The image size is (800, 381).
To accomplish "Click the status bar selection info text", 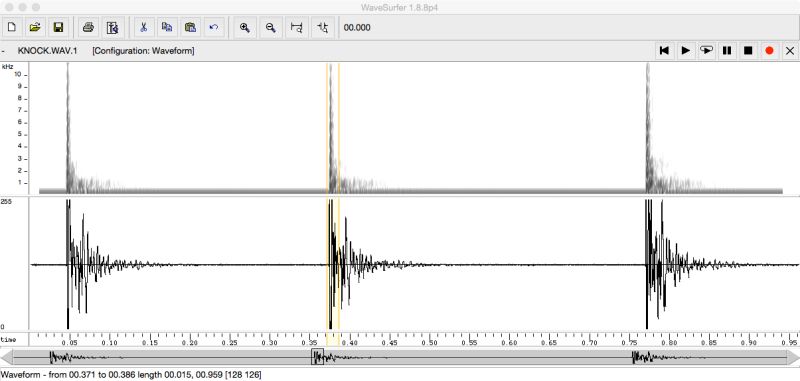I will coord(132,375).
